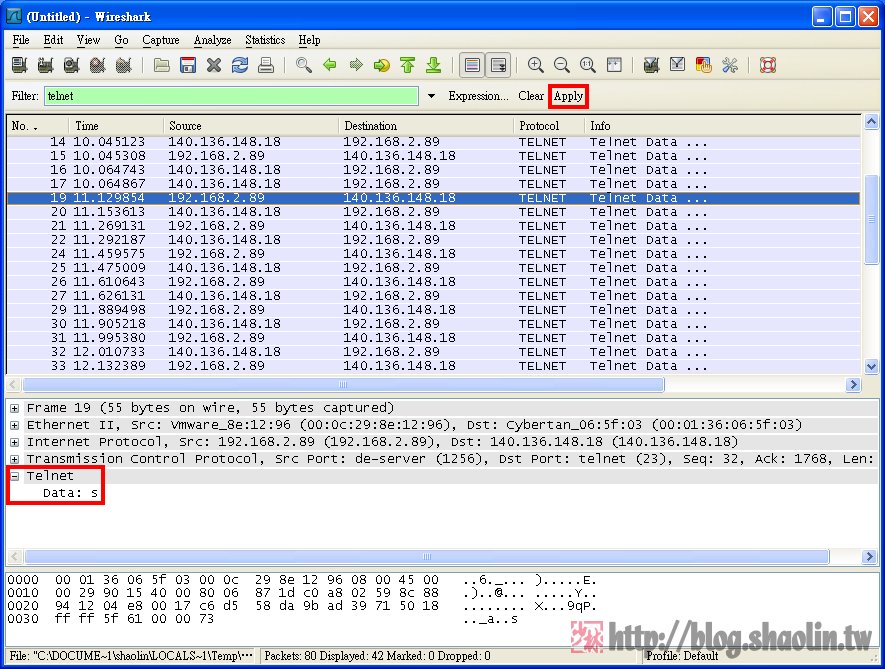Jump to the first packet icon
This screenshot has width=885, height=669.
click(408, 65)
